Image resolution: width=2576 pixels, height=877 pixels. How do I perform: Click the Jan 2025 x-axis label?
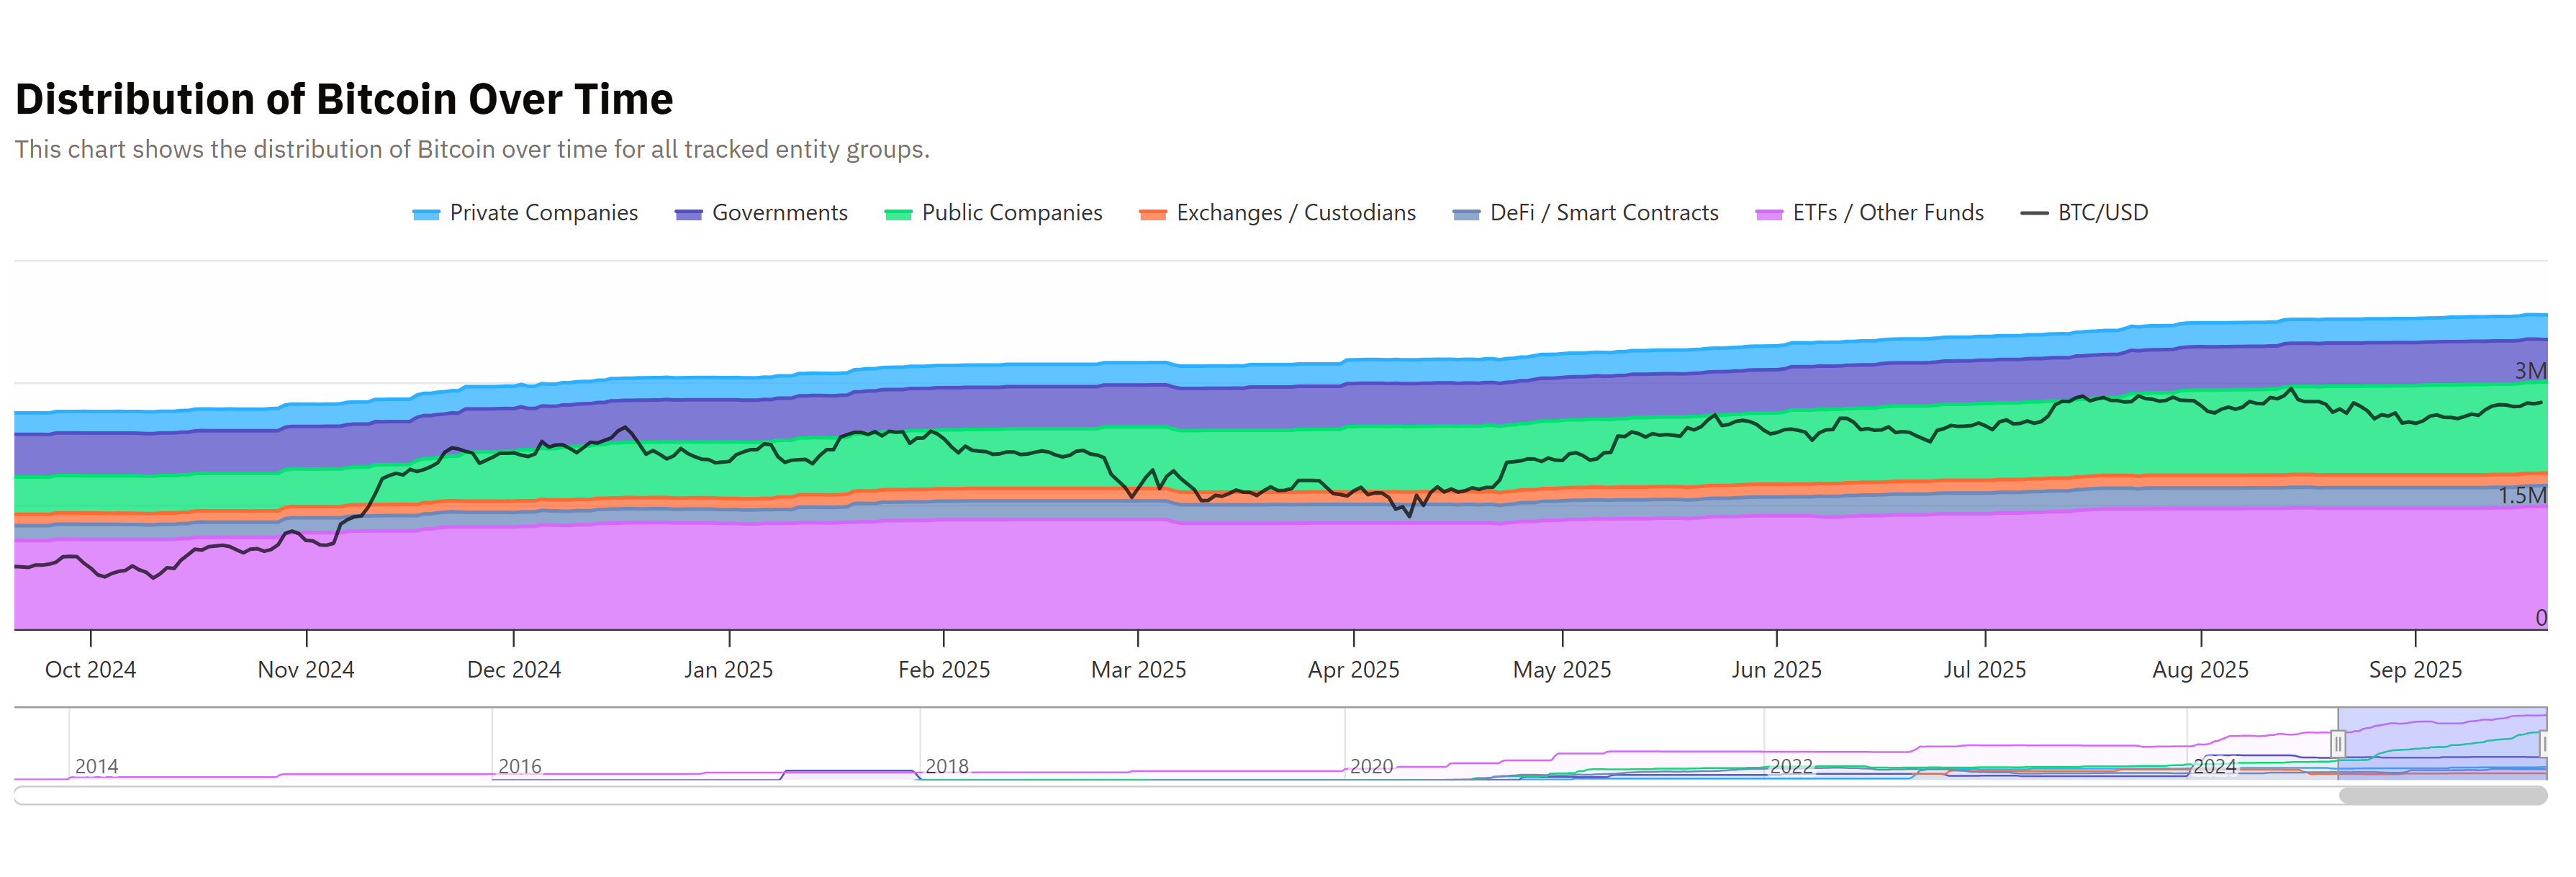728,670
